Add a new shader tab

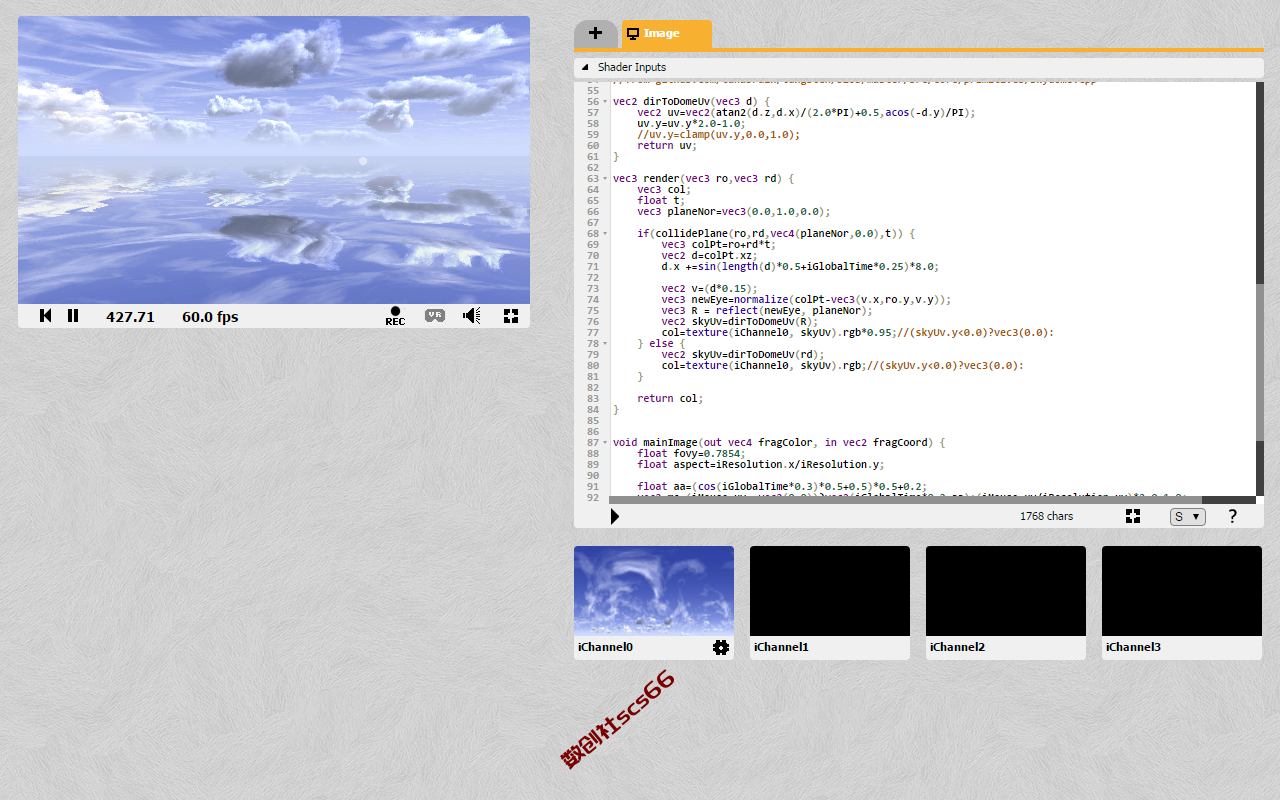pyautogui.click(x=596, y=33)
